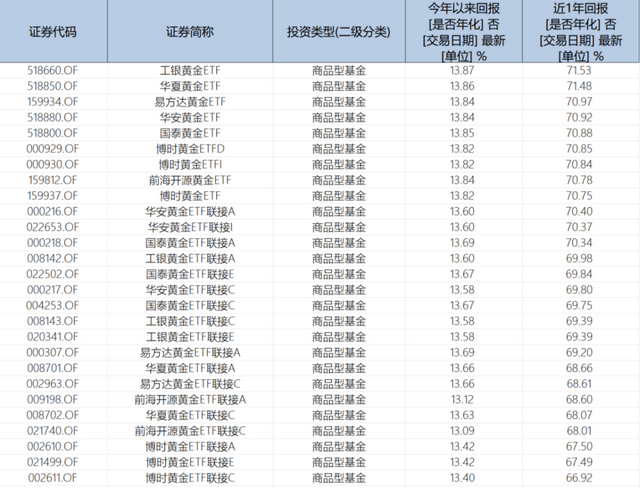
Task: Select the name cell 博时黄金ETF联接A
Action: 190,446
